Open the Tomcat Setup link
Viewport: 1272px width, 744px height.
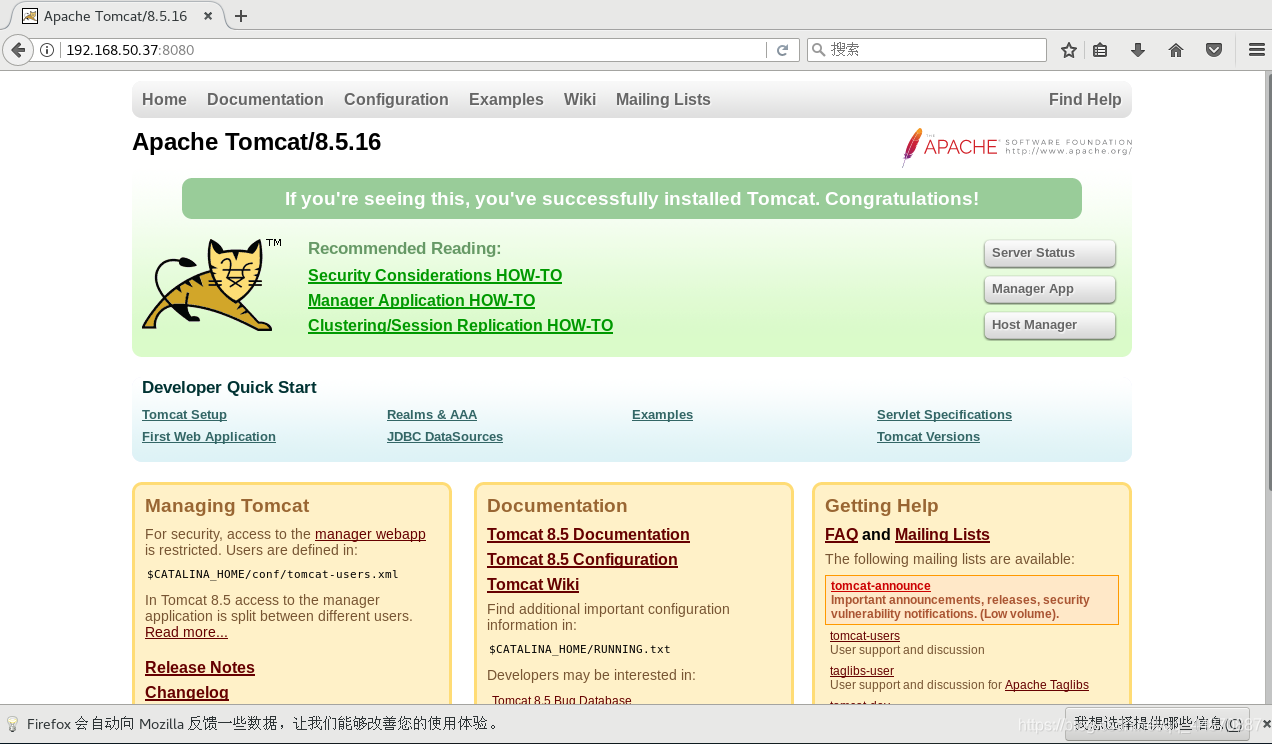[x=184, y=414]
